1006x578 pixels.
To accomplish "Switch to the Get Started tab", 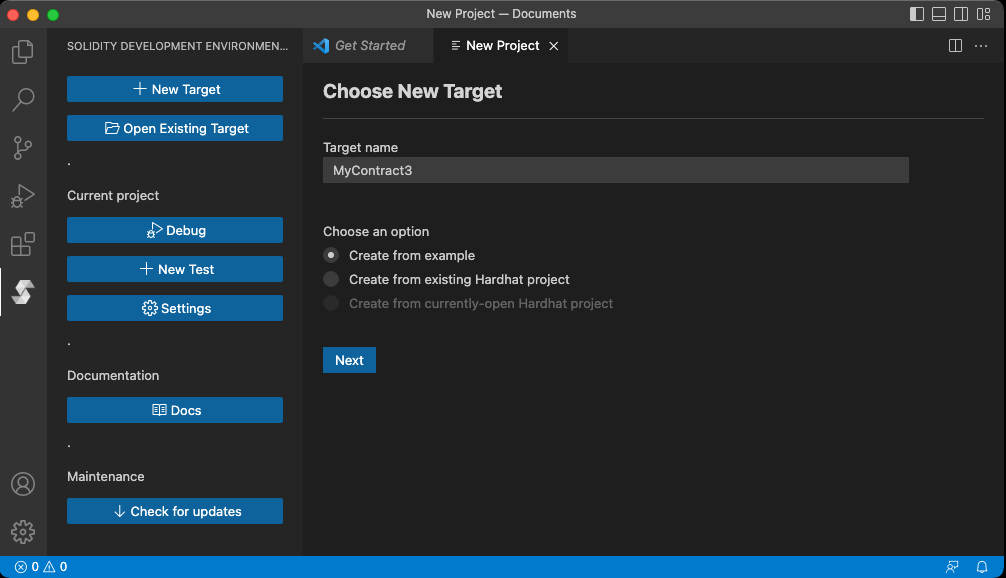I will (x=369, y=46).
